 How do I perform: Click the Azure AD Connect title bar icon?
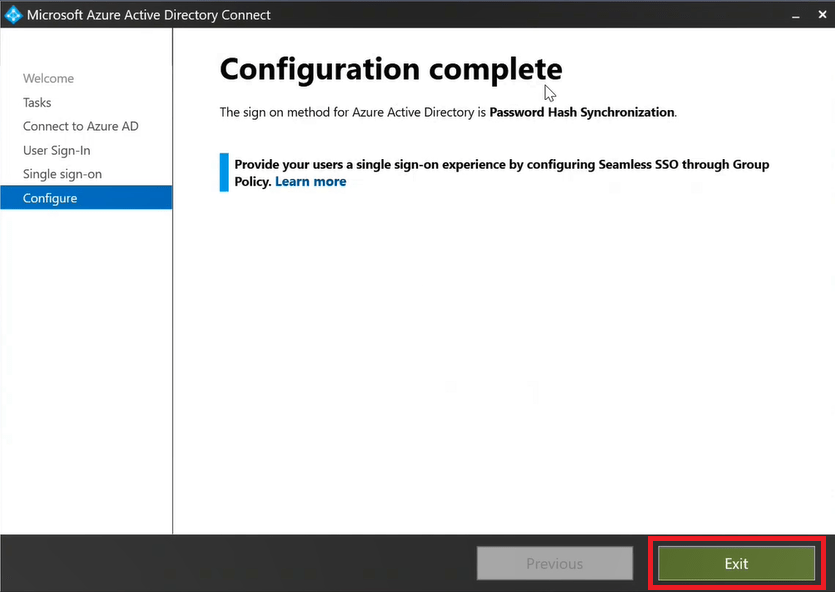(x=13, y=15)
